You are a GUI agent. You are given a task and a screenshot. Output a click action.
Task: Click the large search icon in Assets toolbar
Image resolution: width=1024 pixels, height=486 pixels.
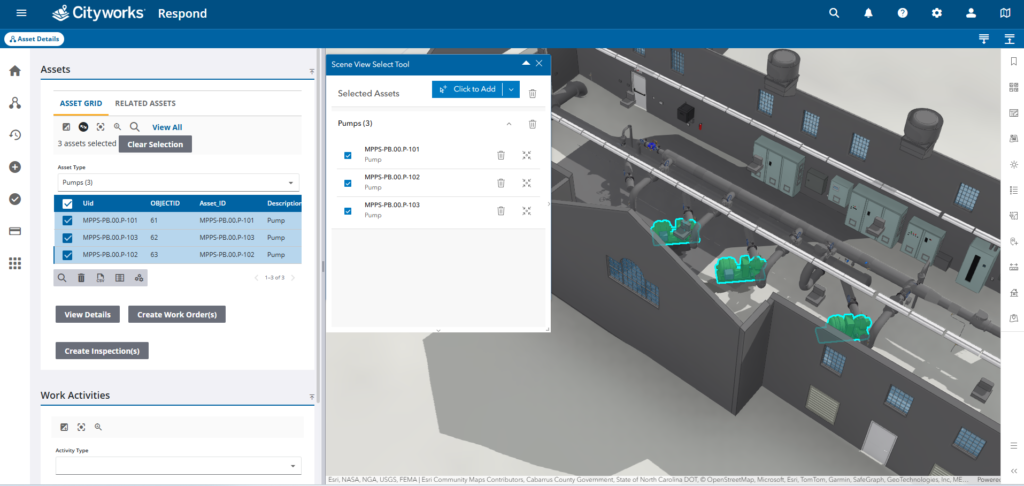(135, 127)
